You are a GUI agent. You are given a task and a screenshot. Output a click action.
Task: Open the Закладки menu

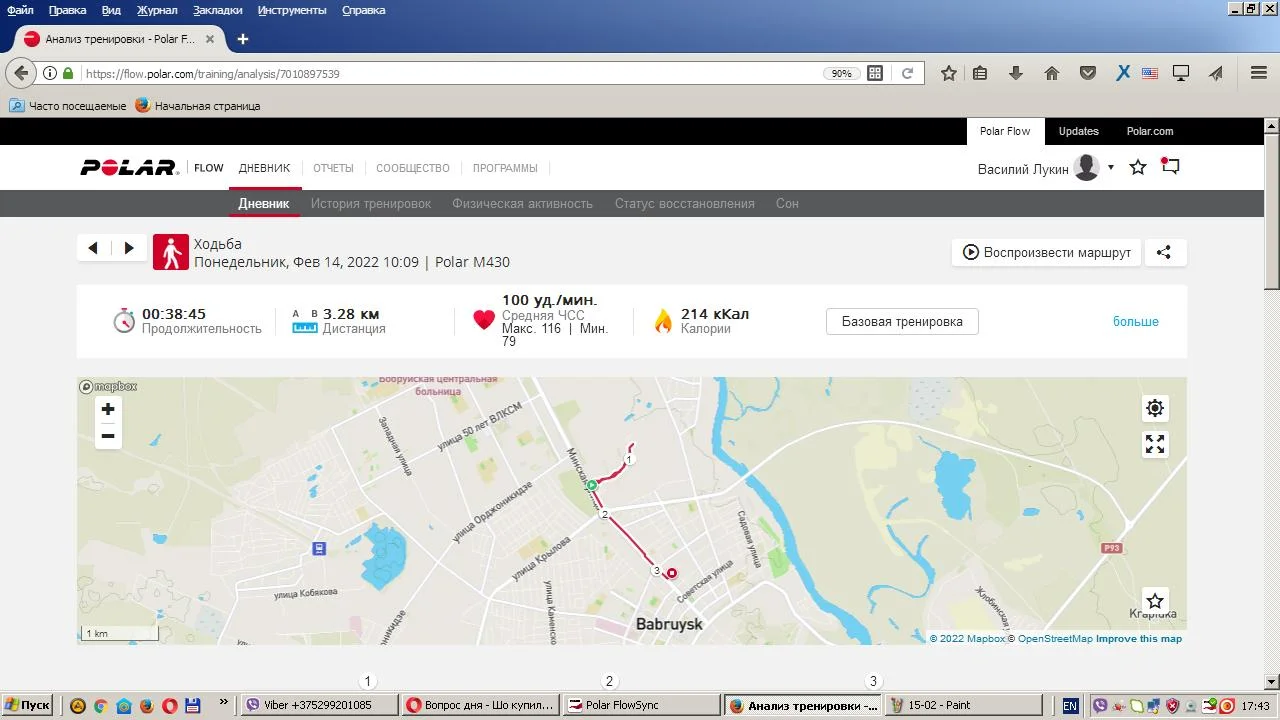tap(217, 10)
